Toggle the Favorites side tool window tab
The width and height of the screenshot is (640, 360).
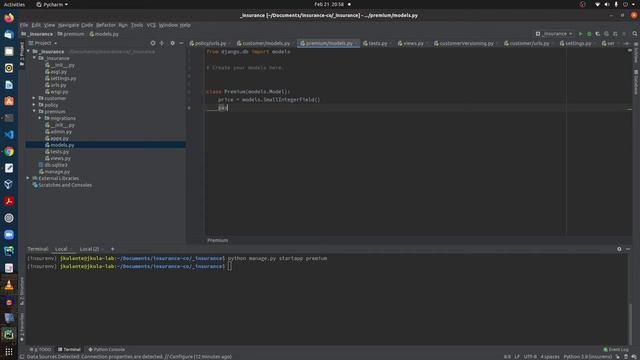pos(22,328)
